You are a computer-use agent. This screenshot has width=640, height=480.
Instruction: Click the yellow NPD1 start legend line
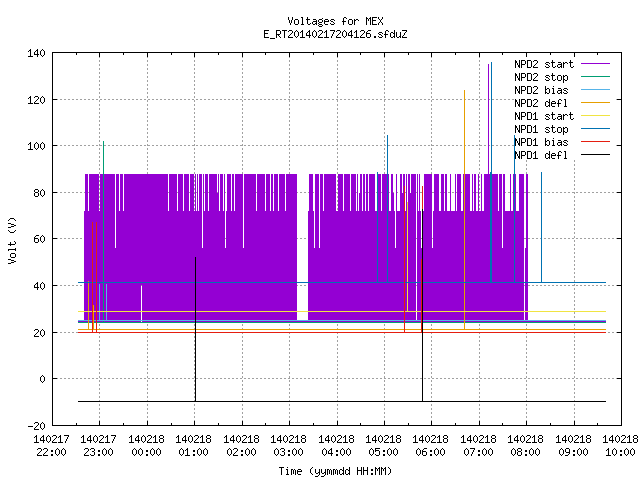pyautogui.click(x=595, y=116)
